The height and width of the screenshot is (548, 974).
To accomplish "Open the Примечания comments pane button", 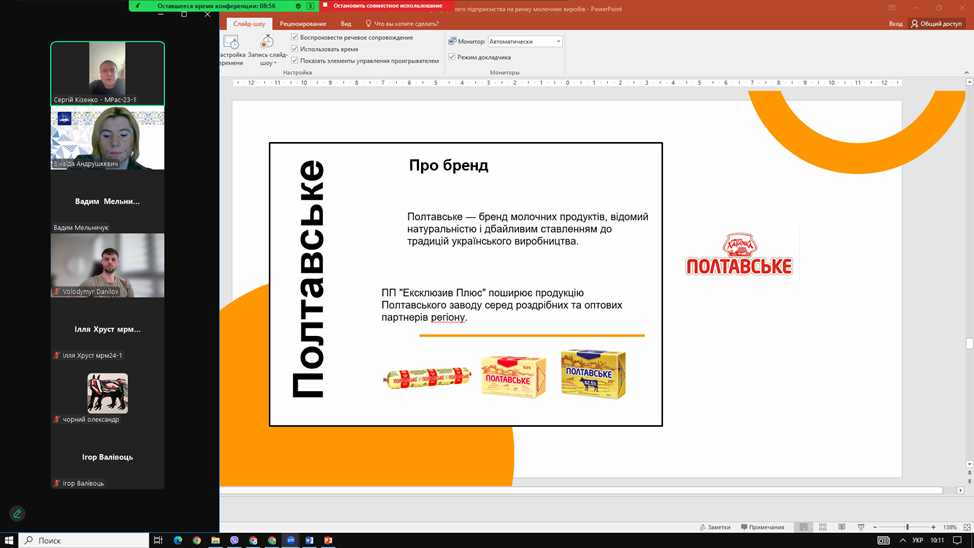I will point(762,527).
